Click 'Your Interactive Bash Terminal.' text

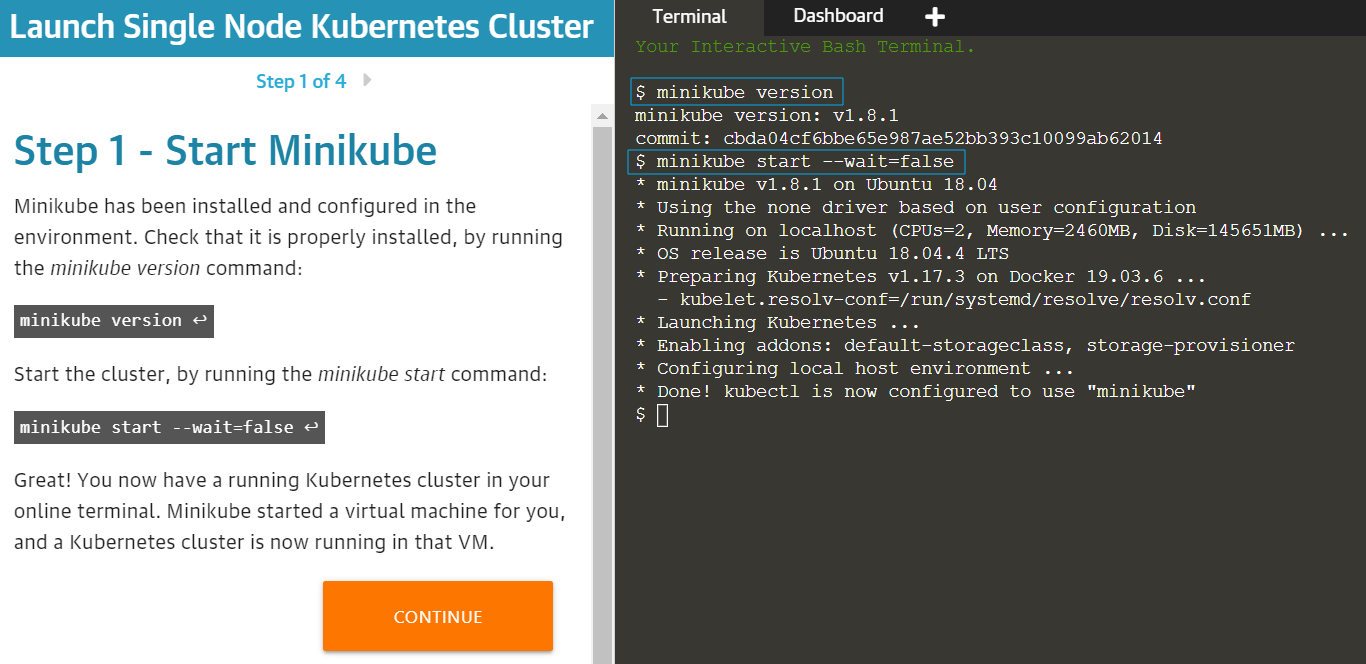click(x=805, y=46)
